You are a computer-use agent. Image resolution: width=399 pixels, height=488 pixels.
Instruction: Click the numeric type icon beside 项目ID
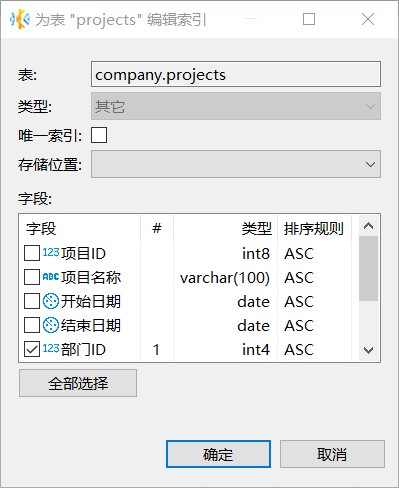pos(51,253)
